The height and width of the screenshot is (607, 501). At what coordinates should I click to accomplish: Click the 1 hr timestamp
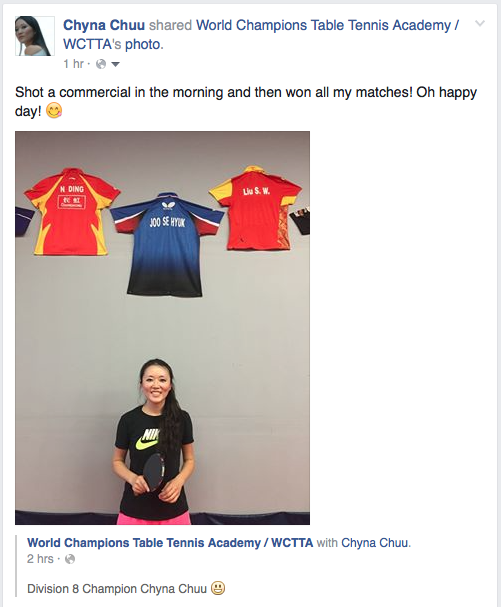74,64
